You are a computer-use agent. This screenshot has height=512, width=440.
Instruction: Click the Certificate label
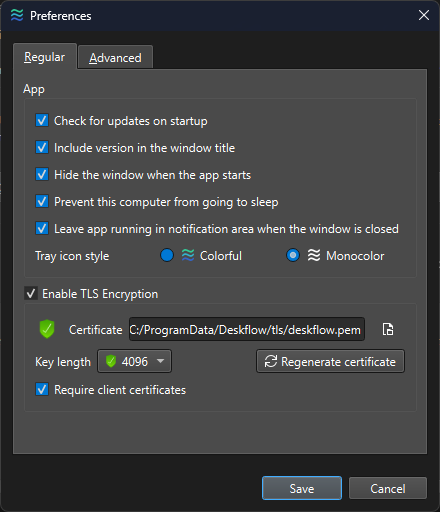click(x=96, y=330)
